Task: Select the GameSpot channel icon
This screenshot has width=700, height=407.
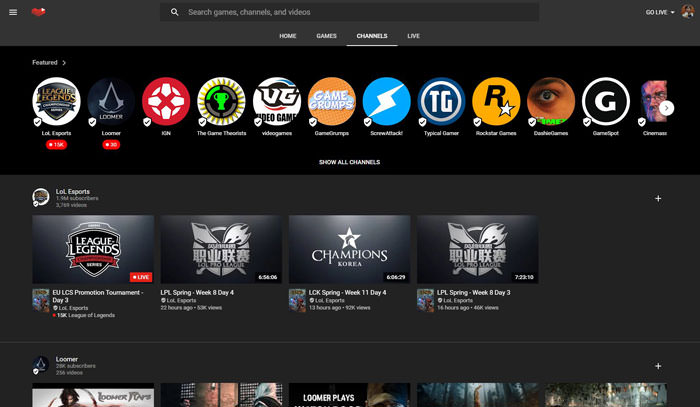Action: (x=606, y=101)
